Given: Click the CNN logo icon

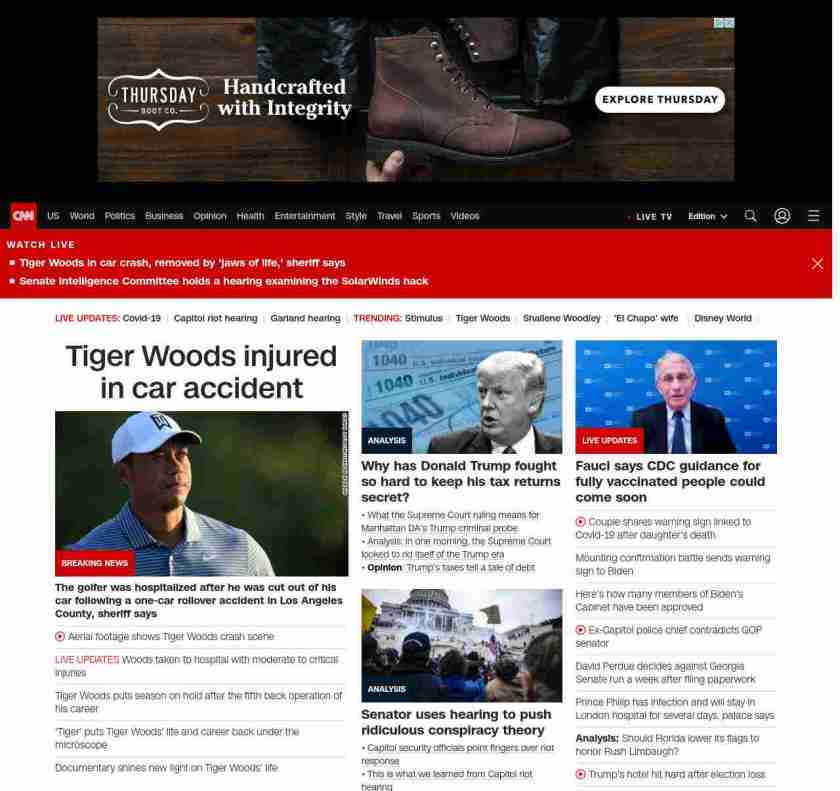Looking at the screenshot, I should click(x=23, y=216).
